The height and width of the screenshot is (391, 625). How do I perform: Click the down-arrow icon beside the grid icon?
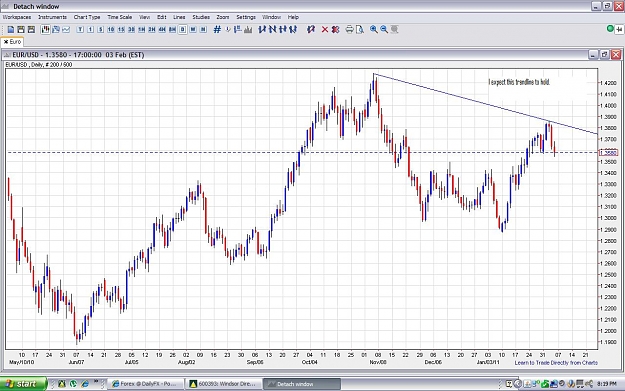tap(228, 29)
